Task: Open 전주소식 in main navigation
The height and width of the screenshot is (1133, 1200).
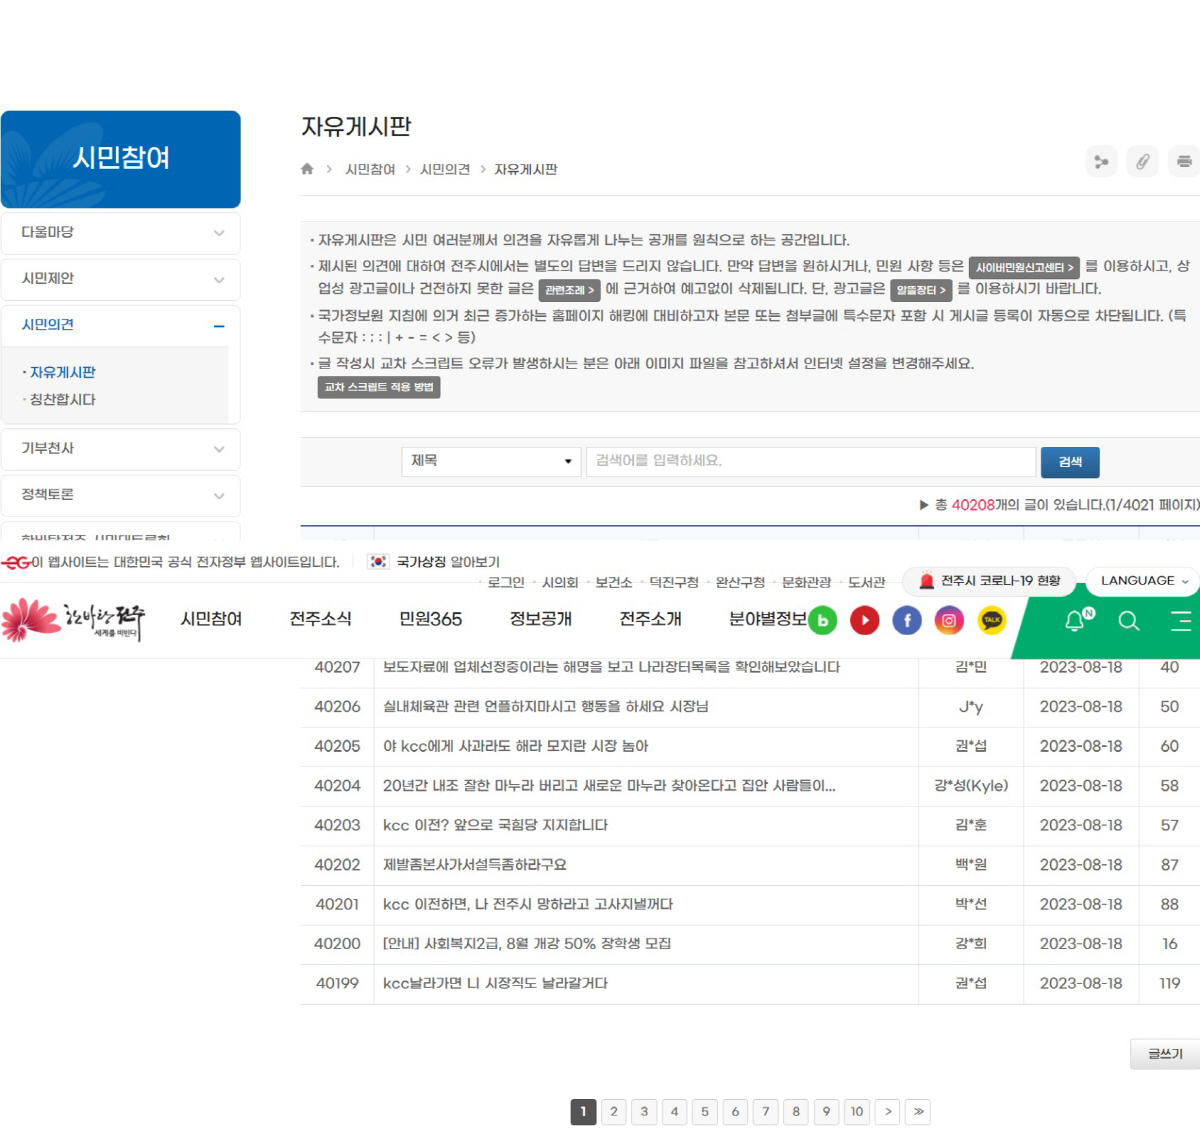Action: coord(320,619)
